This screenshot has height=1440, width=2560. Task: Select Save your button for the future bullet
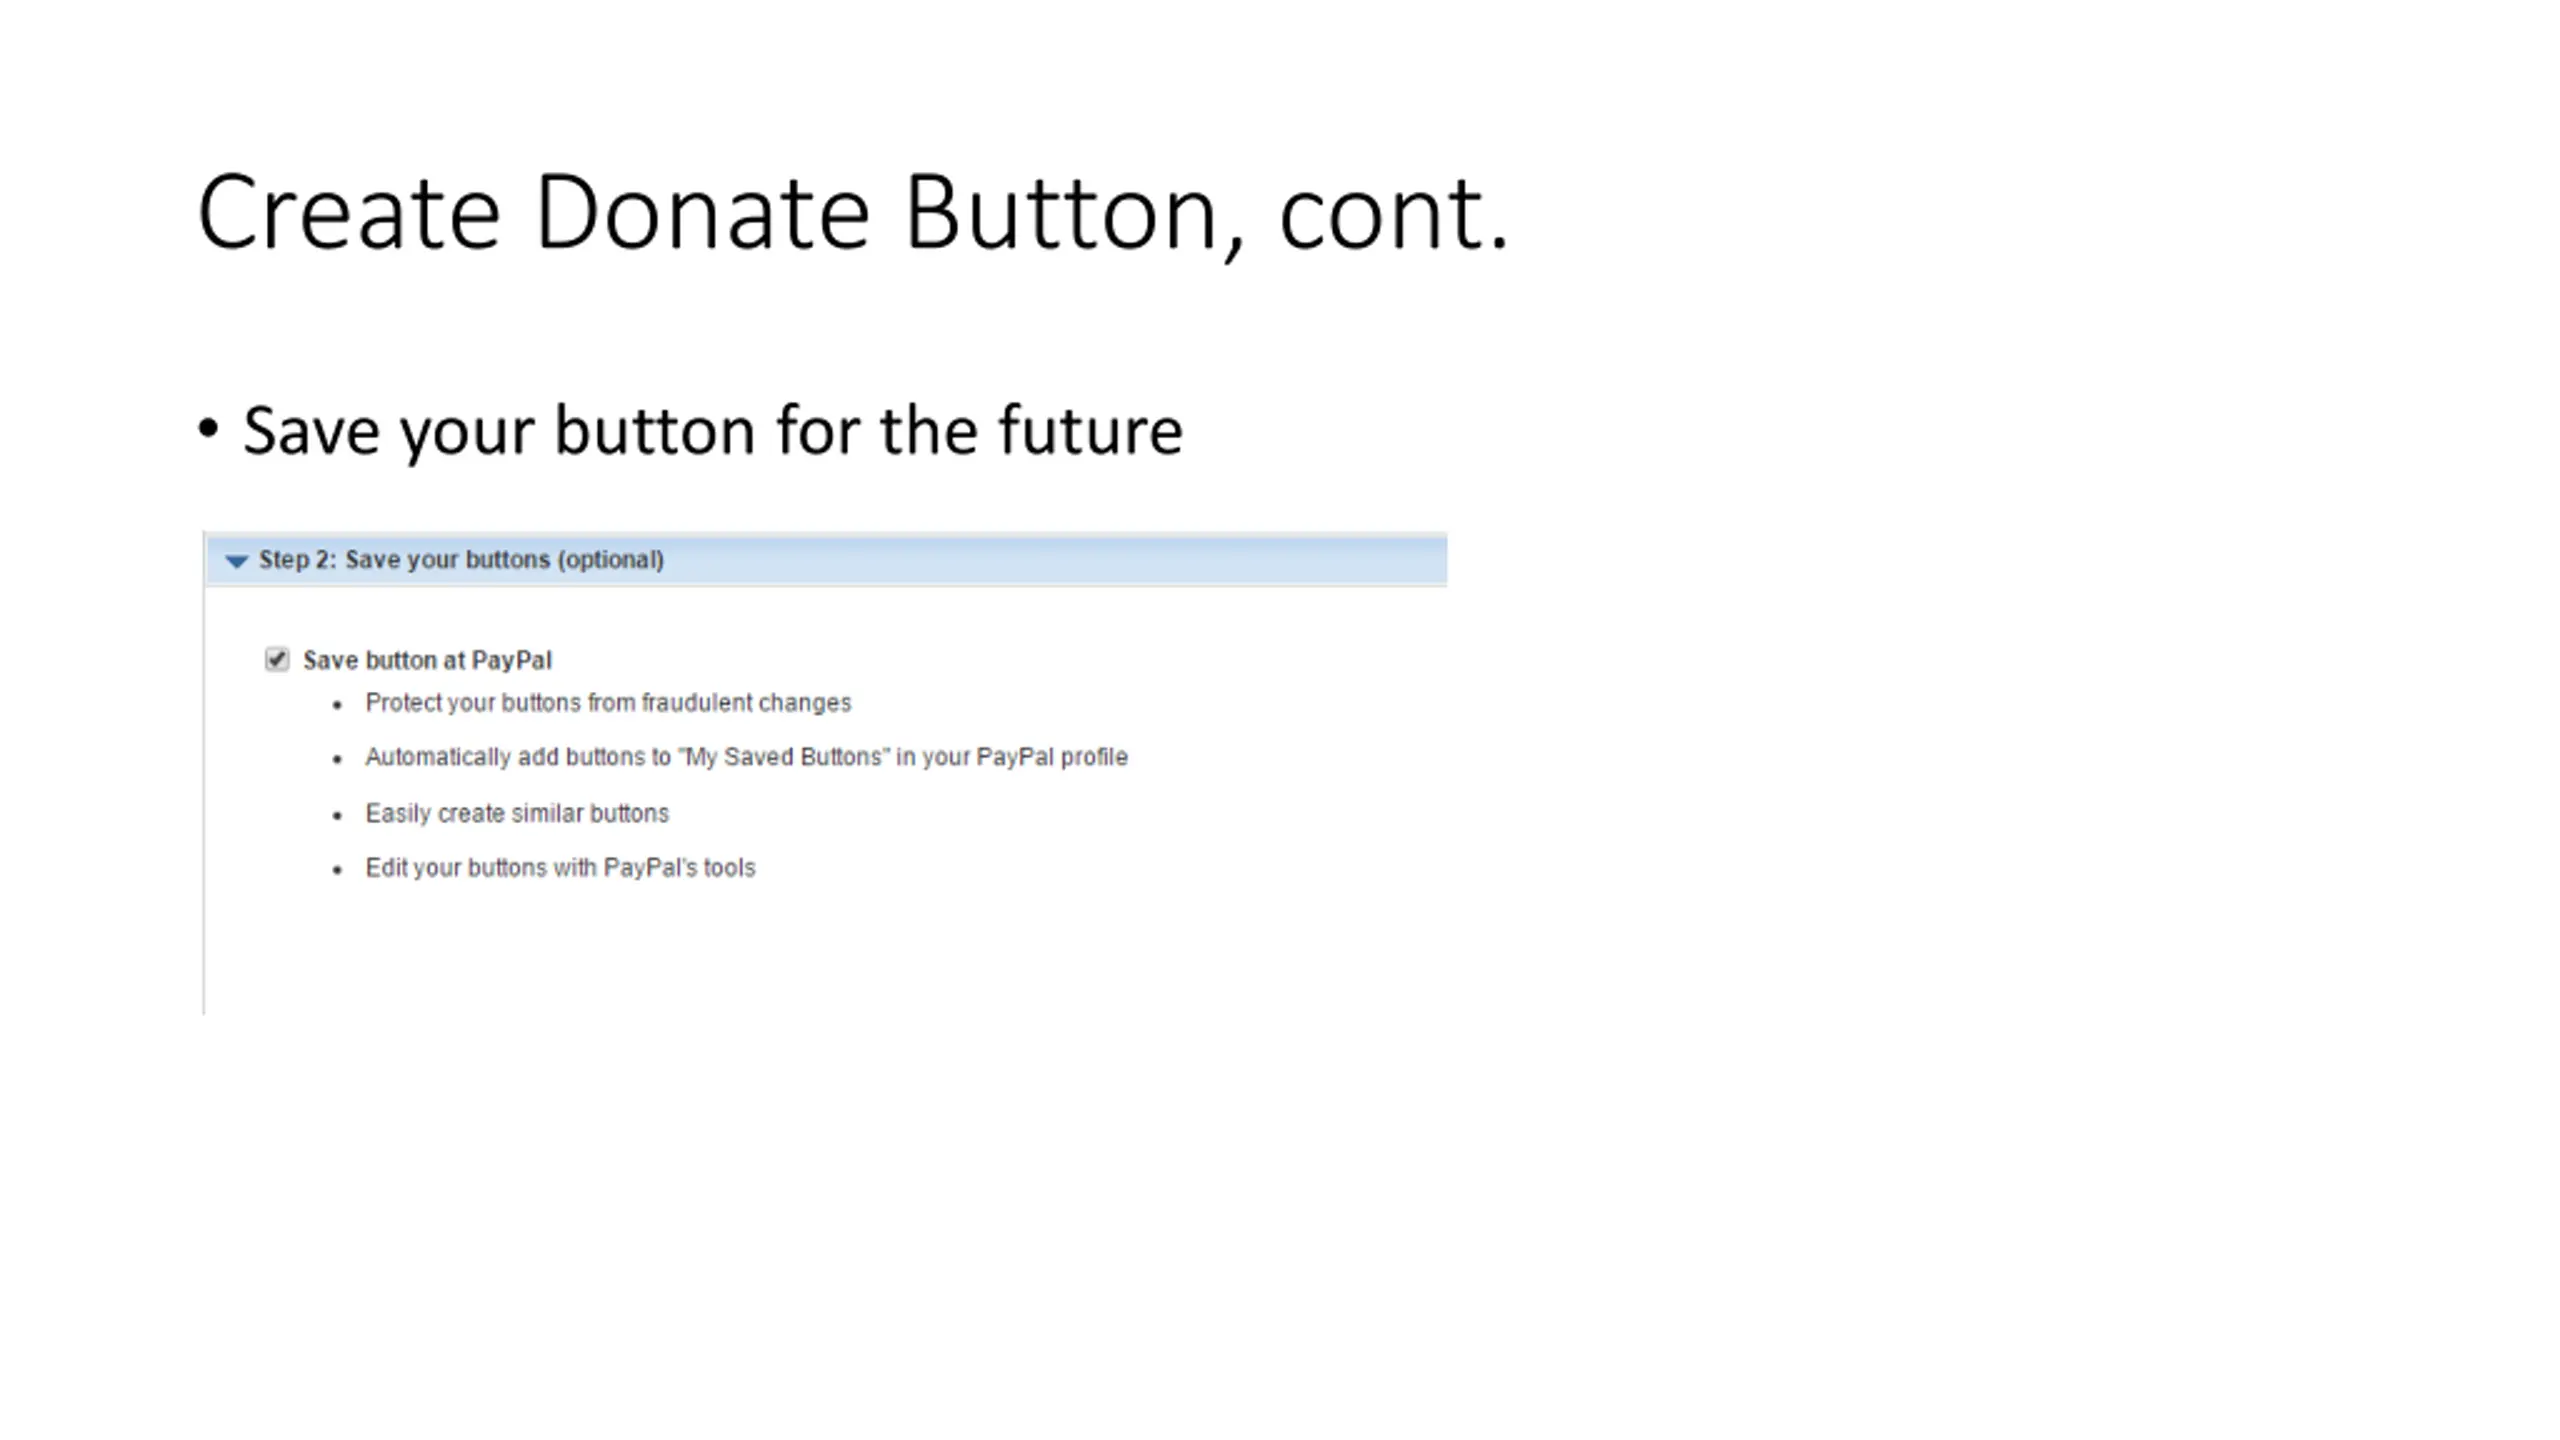point(712,431)
